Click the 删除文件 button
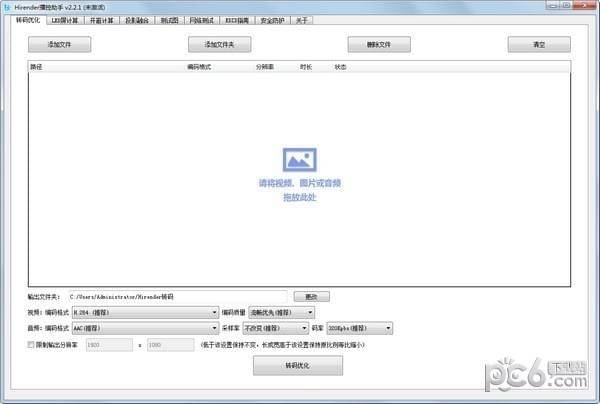Image resolution: width=600 pixels, height=404 pixels. point(379,44)
